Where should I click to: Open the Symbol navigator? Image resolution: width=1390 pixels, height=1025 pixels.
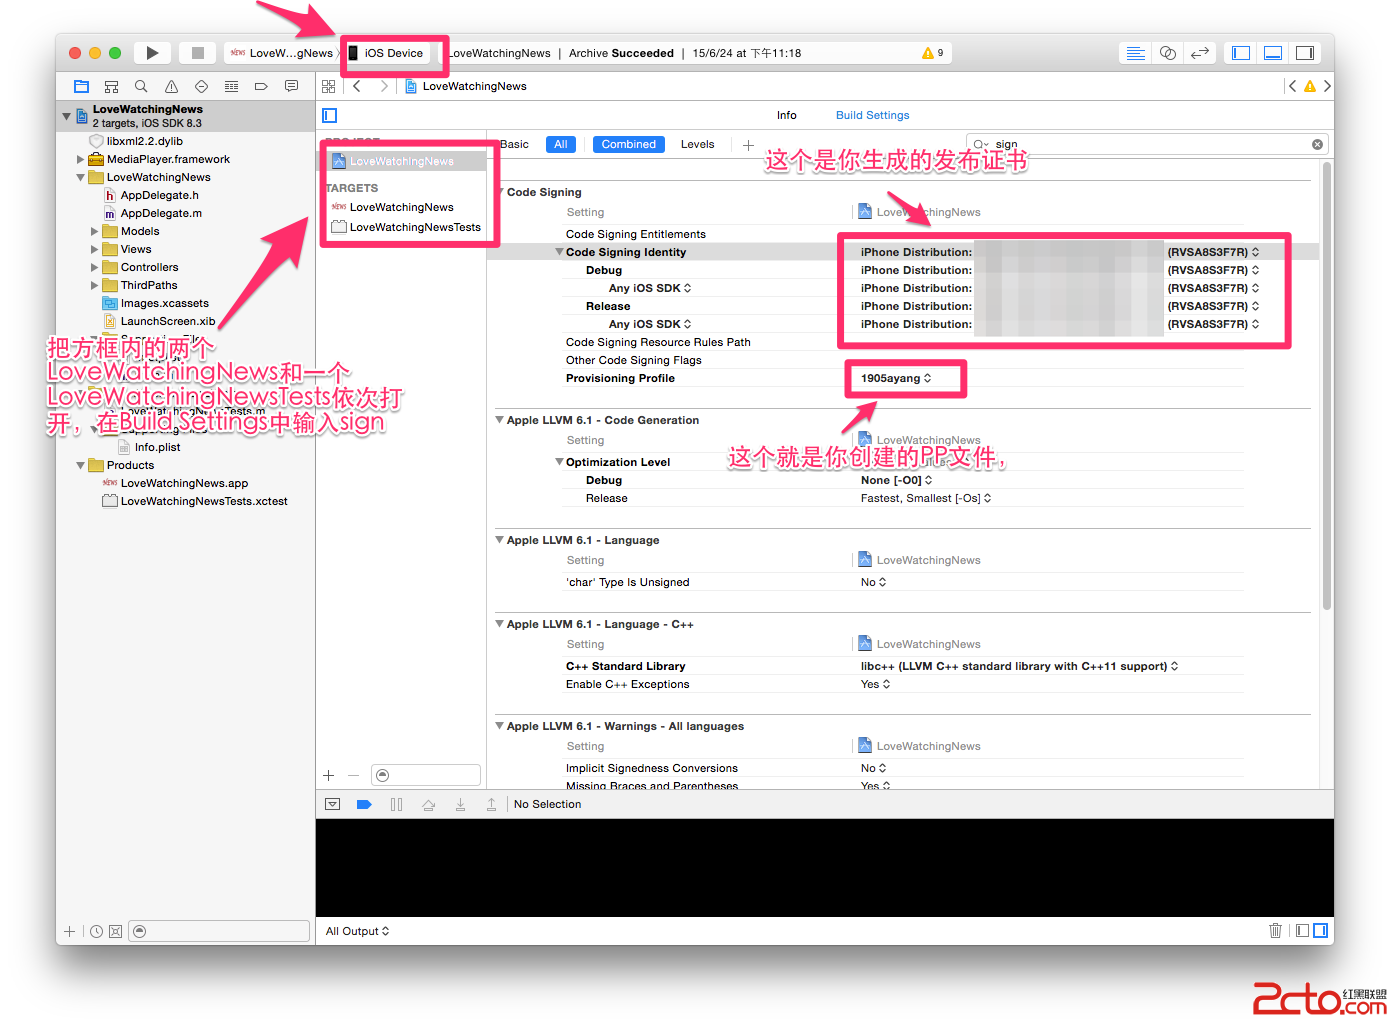[x=112, y=87]
